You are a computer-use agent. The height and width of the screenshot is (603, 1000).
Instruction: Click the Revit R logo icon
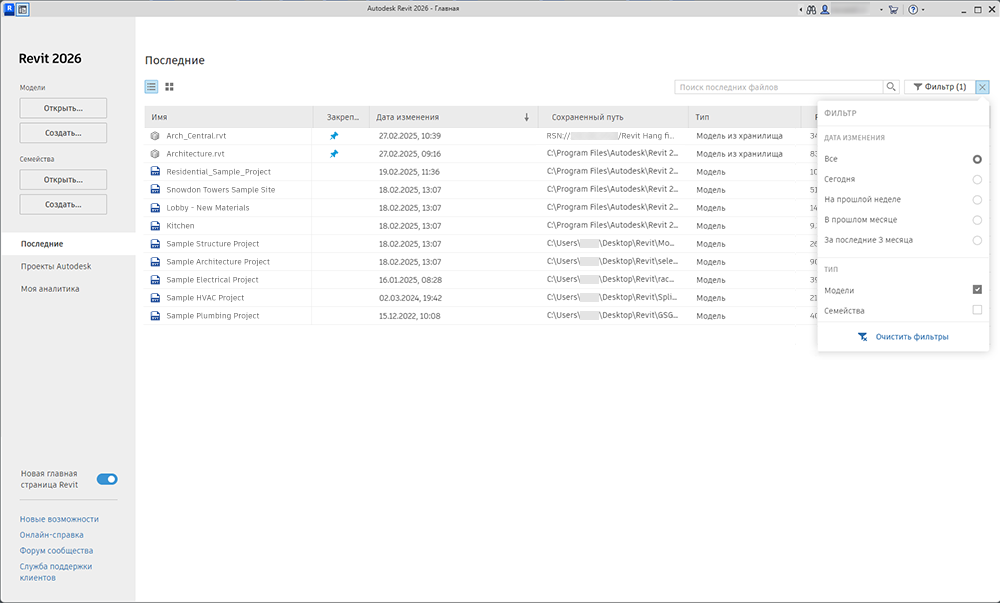coord(9,10)
